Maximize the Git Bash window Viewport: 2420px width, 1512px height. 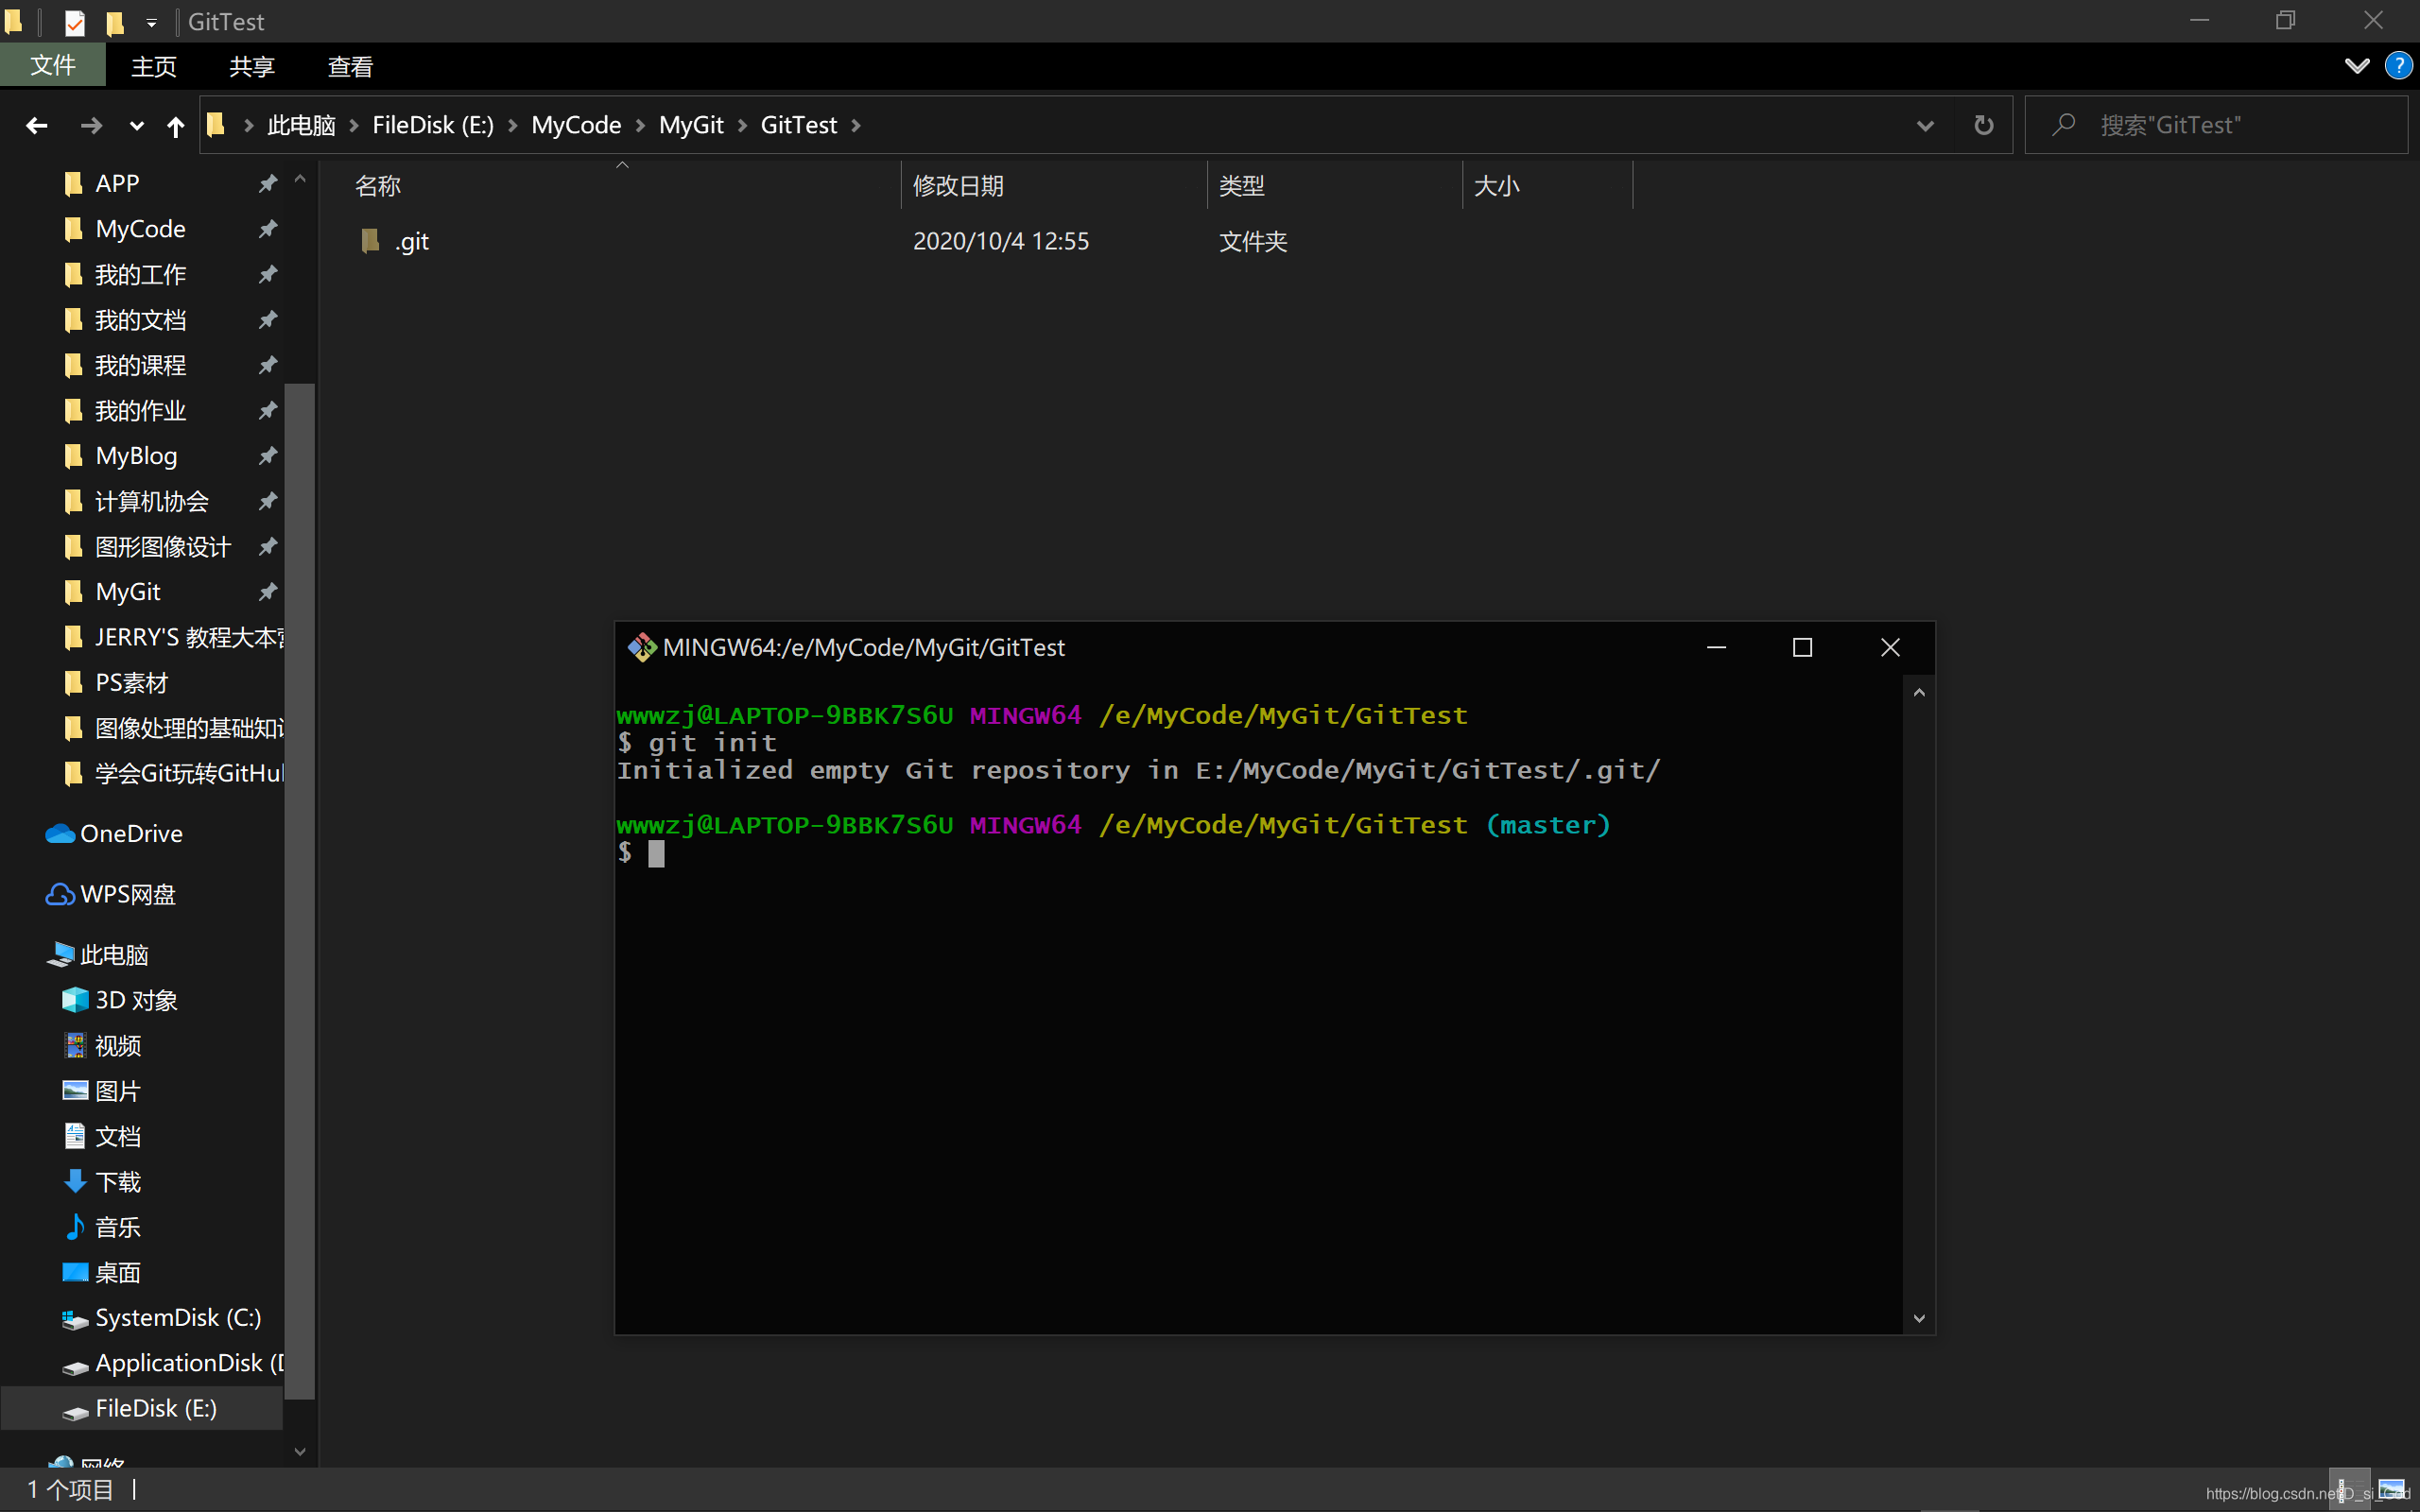pyautogui.click(x=1802, y=647)
